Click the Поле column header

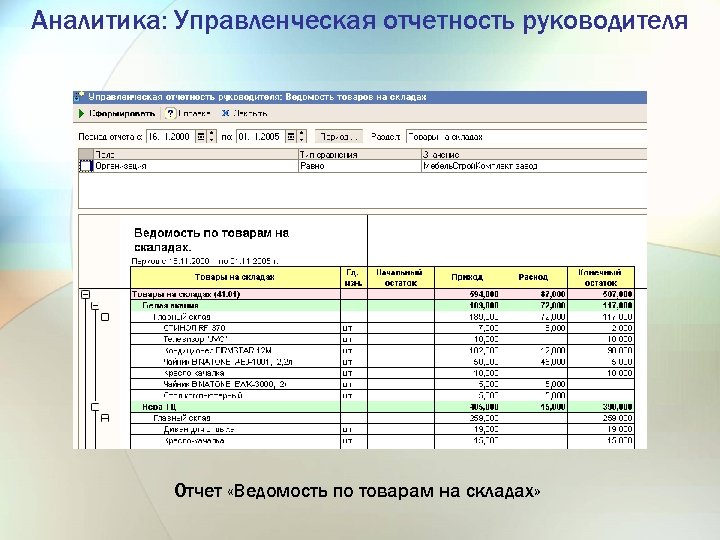(196, 154)
